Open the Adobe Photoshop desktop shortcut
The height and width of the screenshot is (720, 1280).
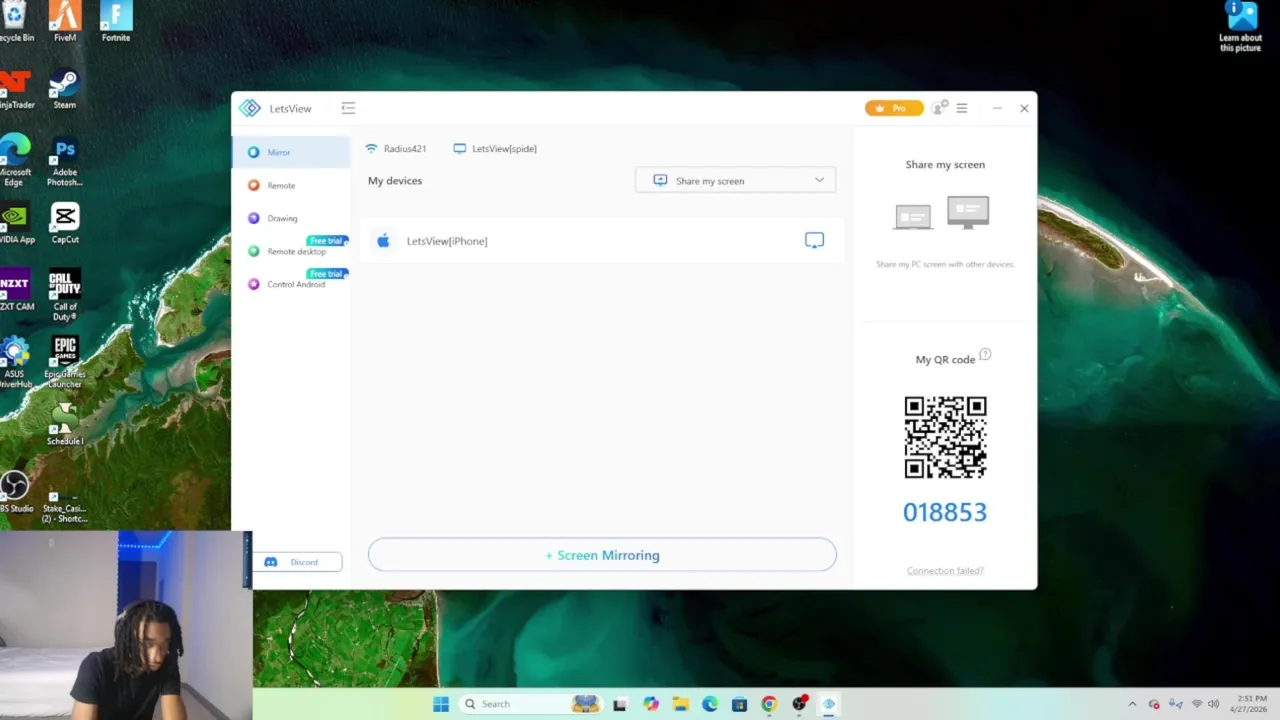click(x=65, y=162)
